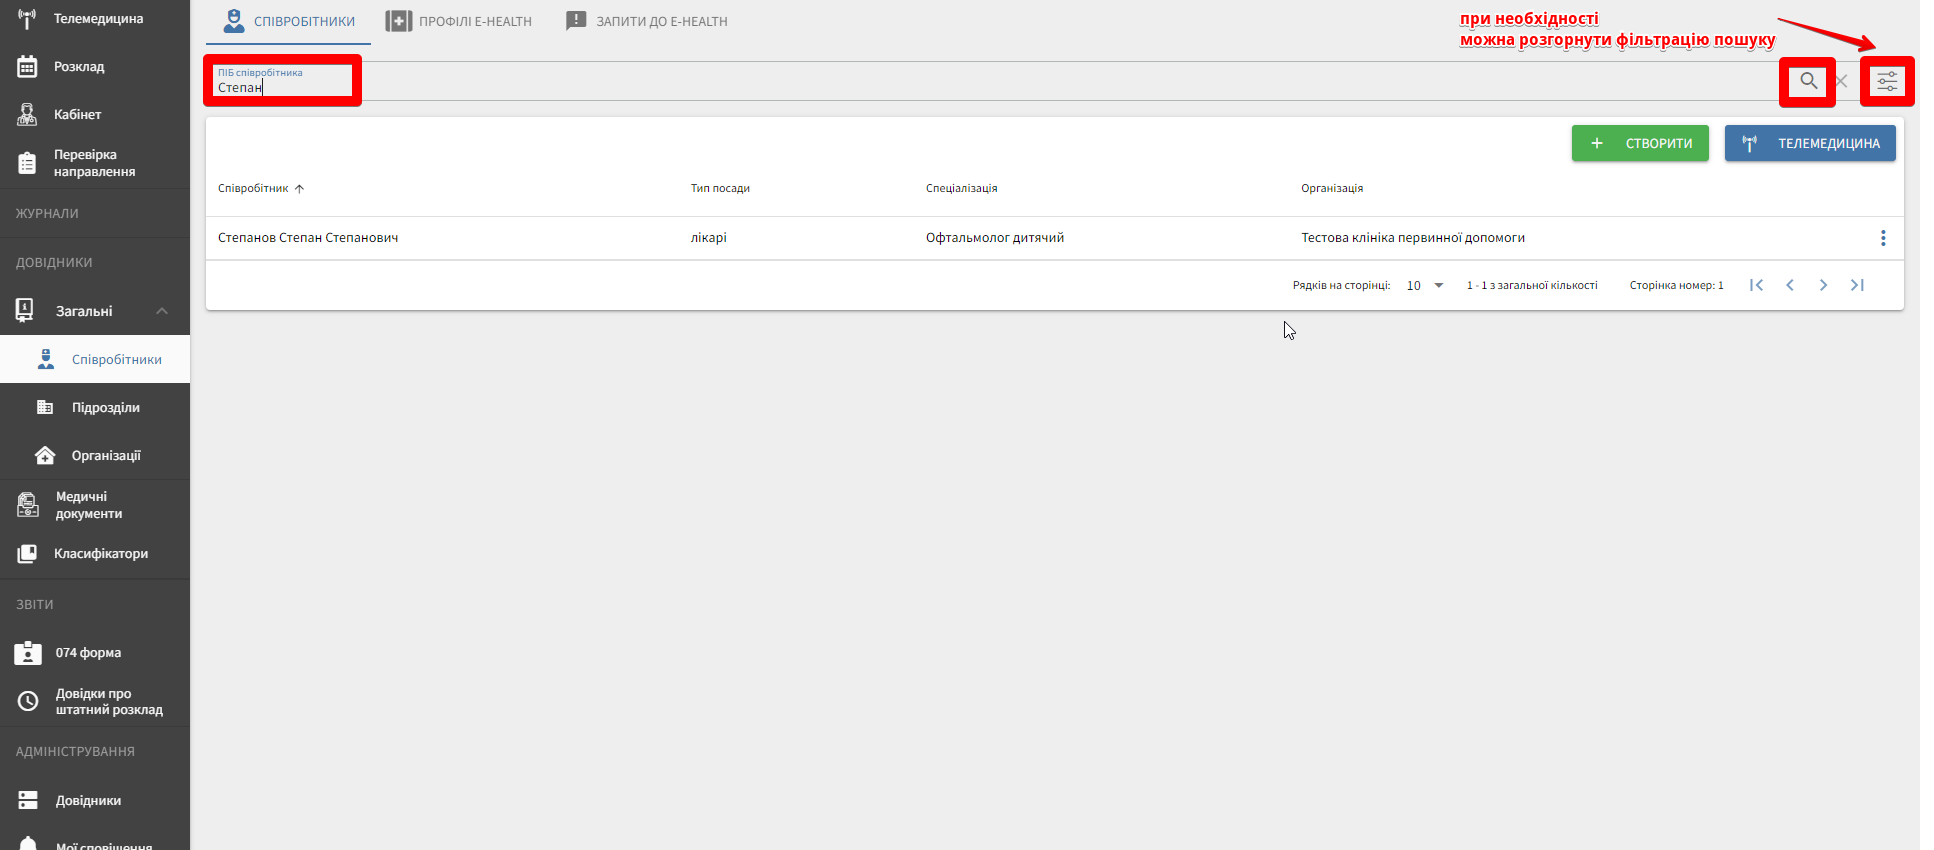Image resolution: width=1934 pixels, height=850 pixels.
Task: Click the search magnifier icon
Action: tap(1808, 81)
